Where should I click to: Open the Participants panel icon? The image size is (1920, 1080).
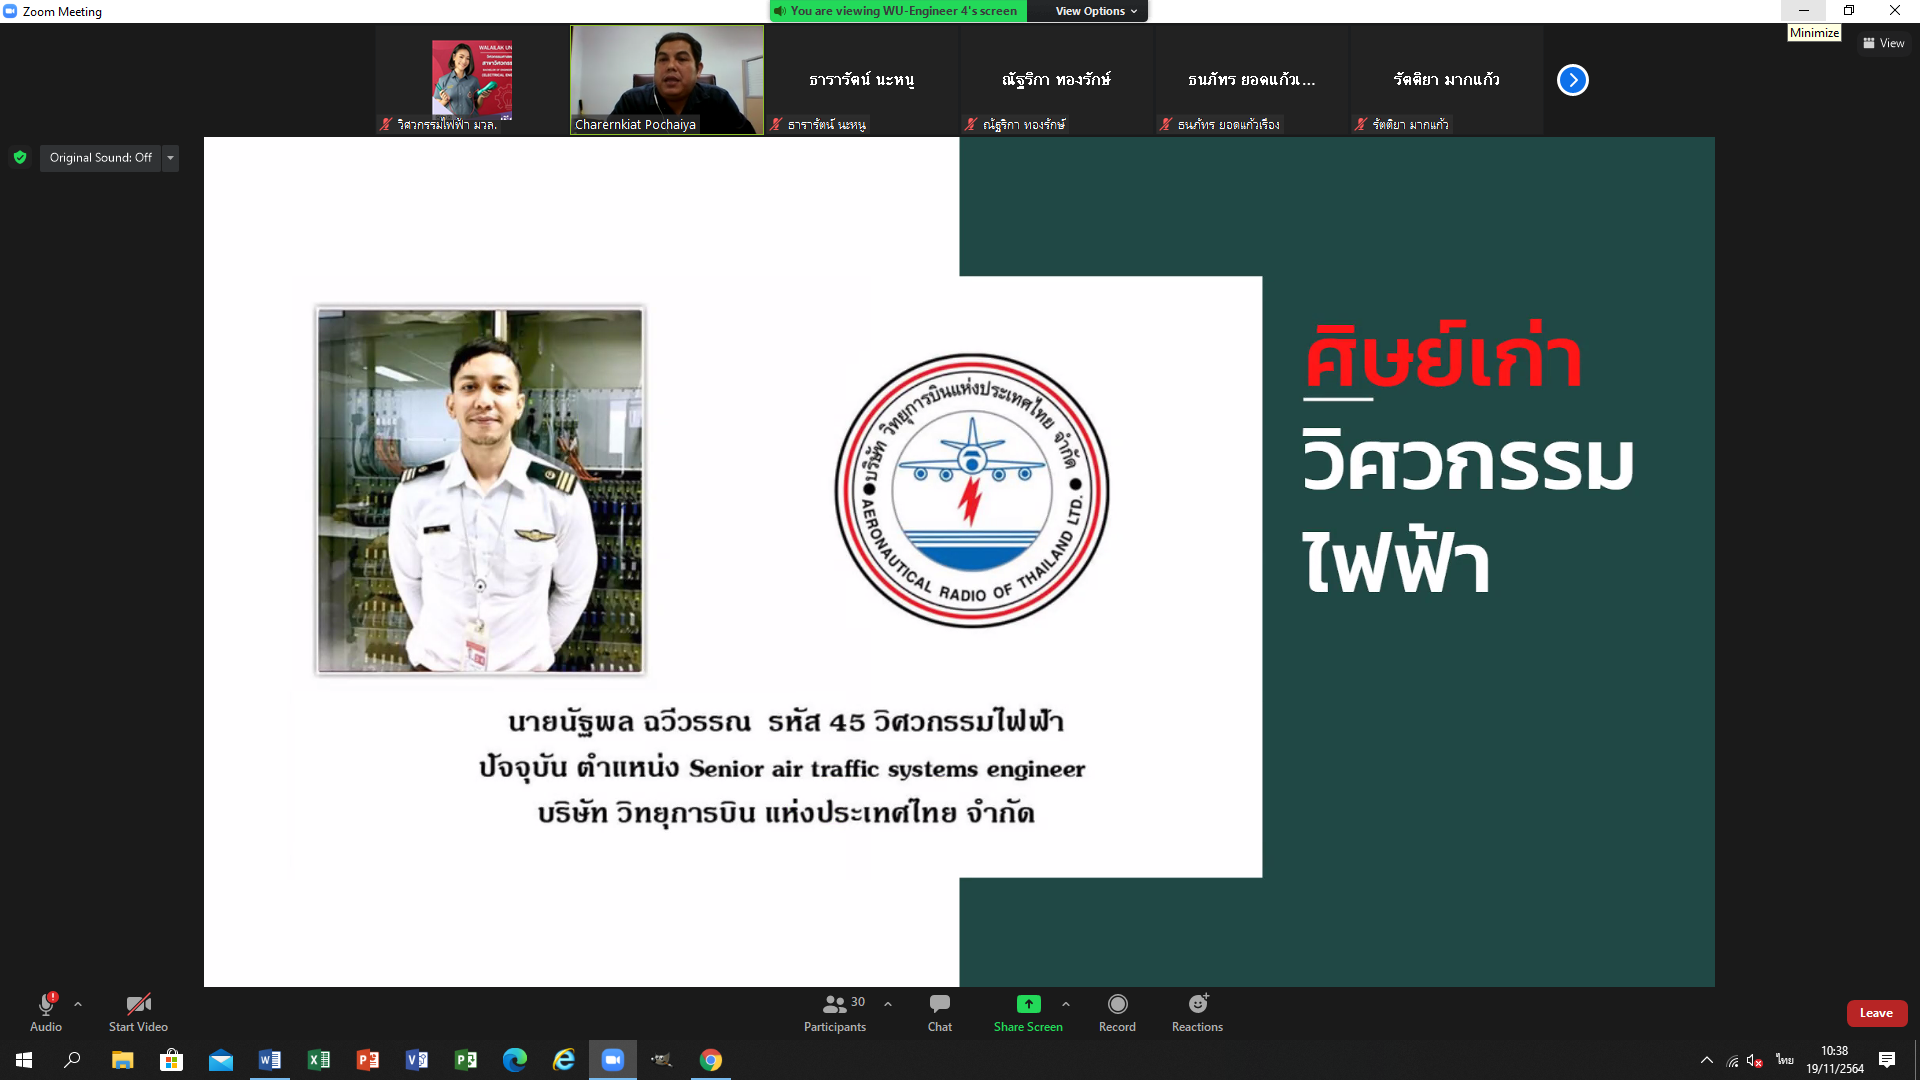click(x=835, y=1004)
